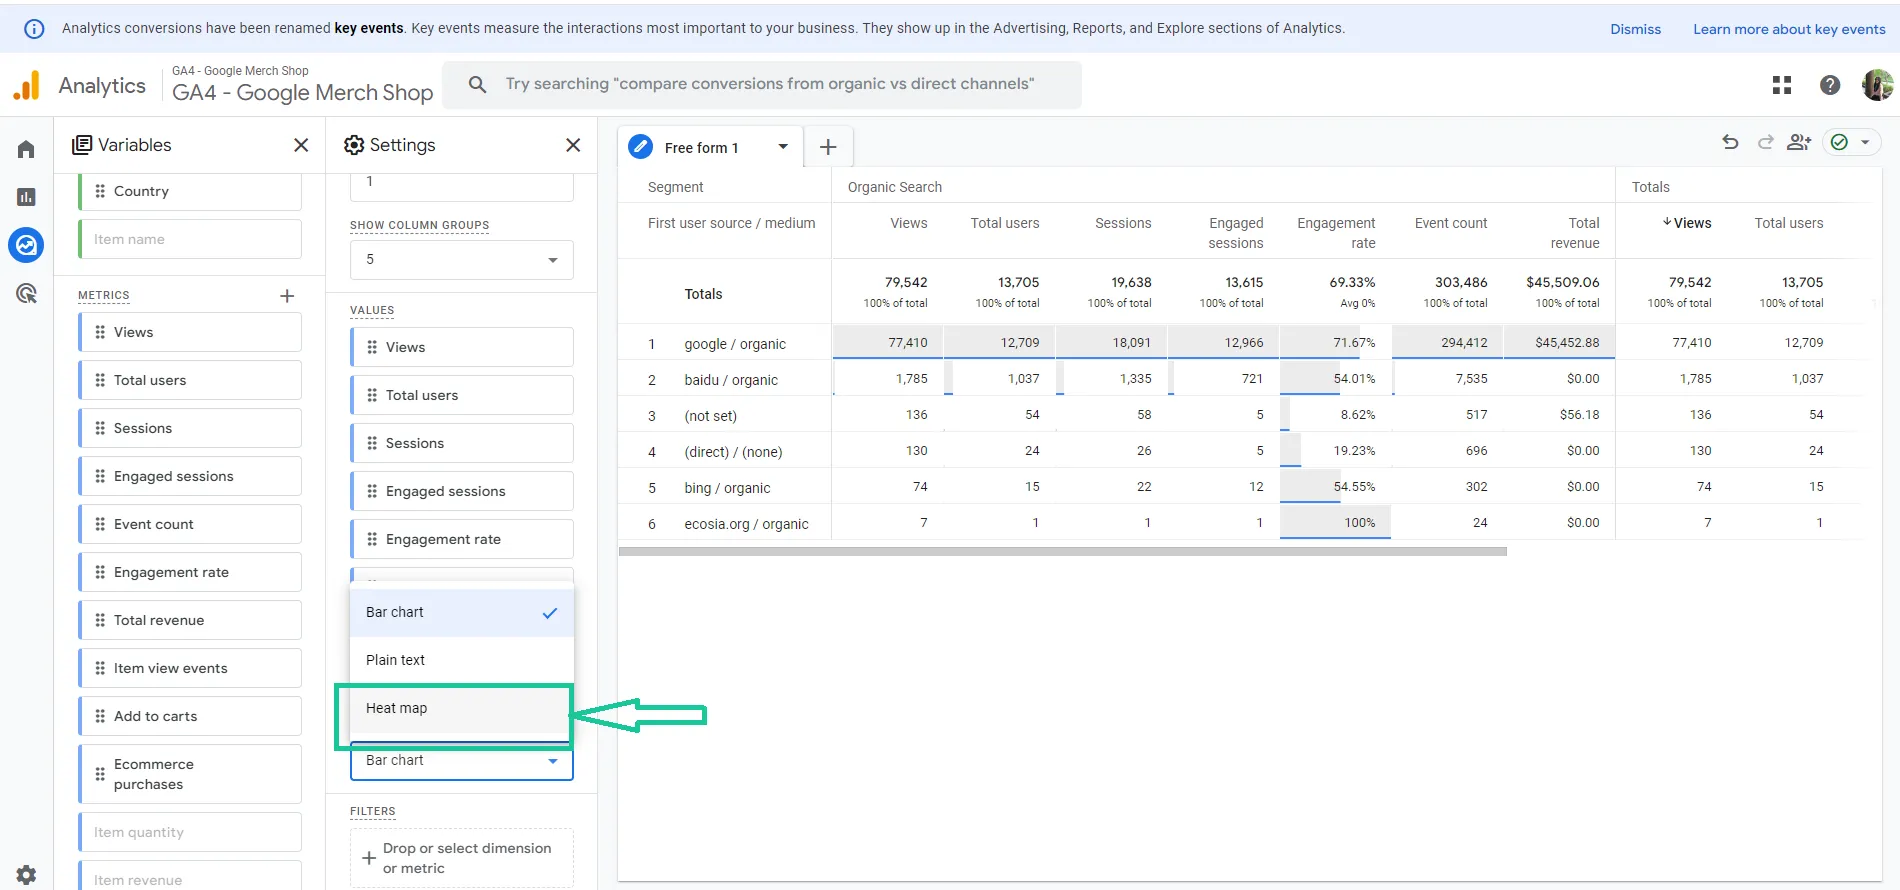The width and height of the screenshot is (1900, 890).
Task: Open the Explore icon in left sidebar
Action: click(x=26, y=245)
